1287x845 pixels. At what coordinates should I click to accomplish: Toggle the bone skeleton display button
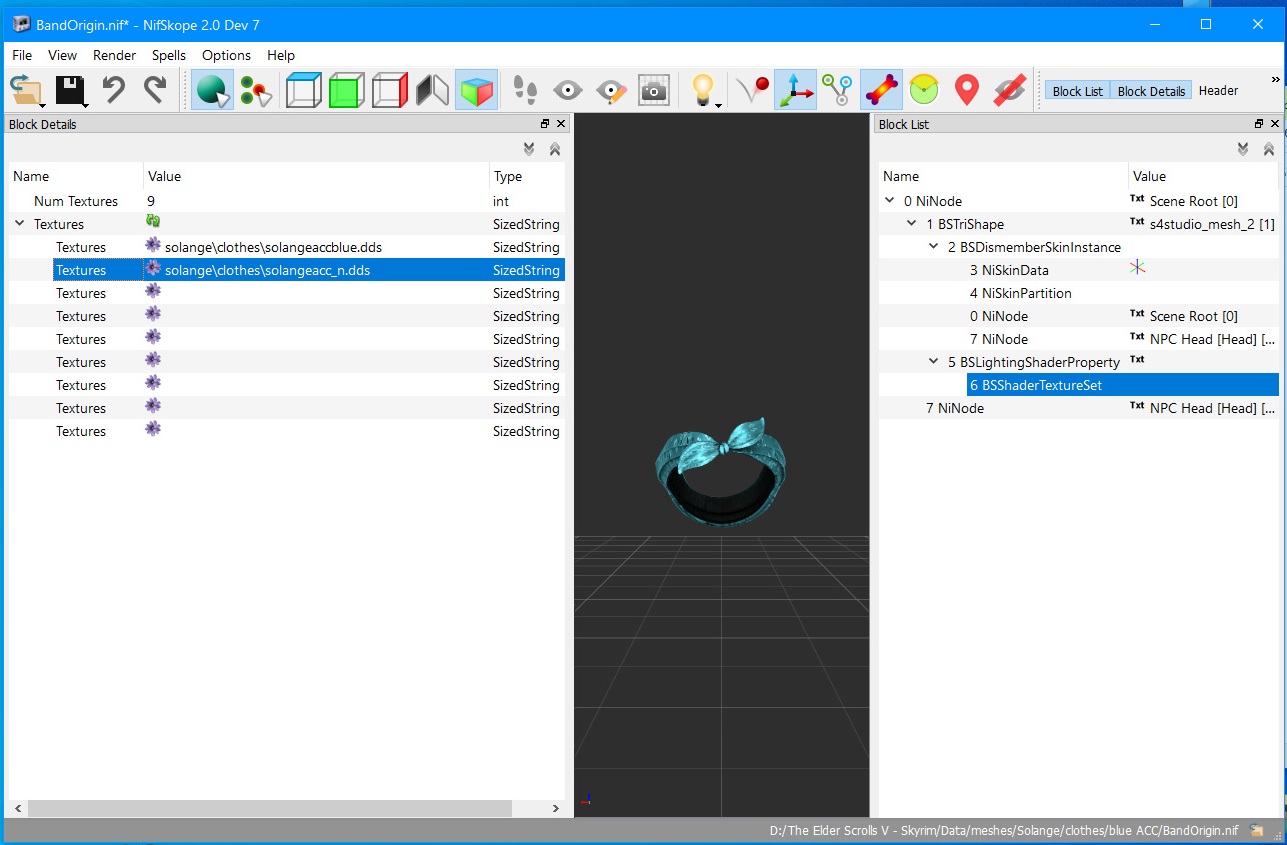point(881,91)
